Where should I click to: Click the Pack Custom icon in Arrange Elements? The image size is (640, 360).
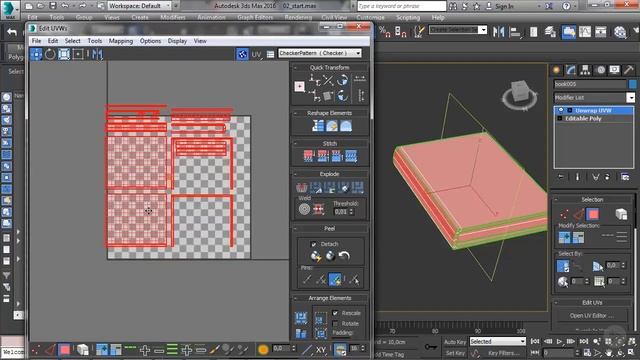301,318
